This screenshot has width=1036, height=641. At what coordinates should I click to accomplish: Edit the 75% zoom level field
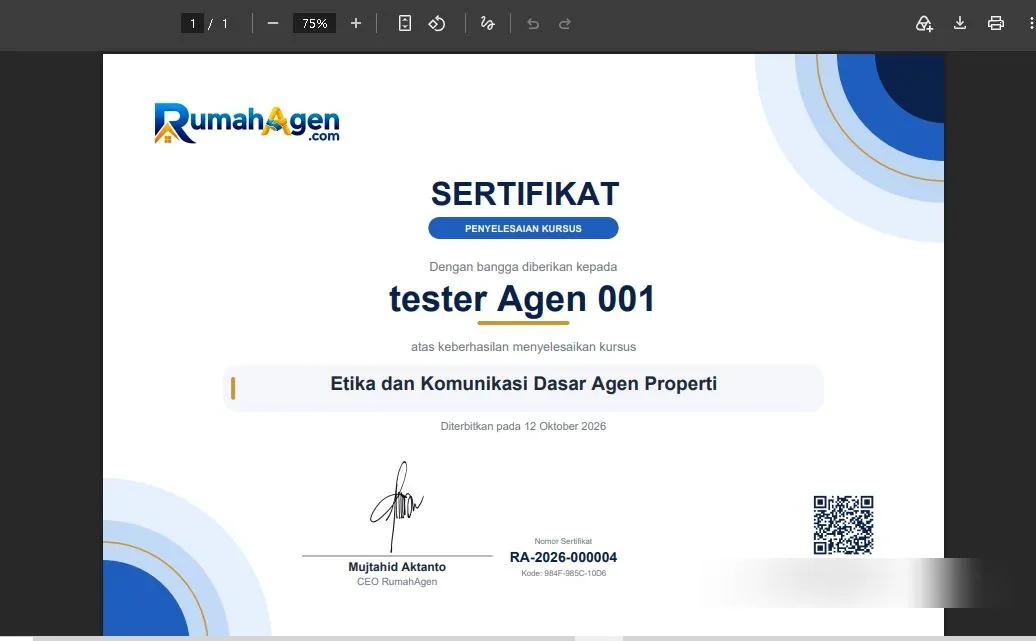click(314, 24)
